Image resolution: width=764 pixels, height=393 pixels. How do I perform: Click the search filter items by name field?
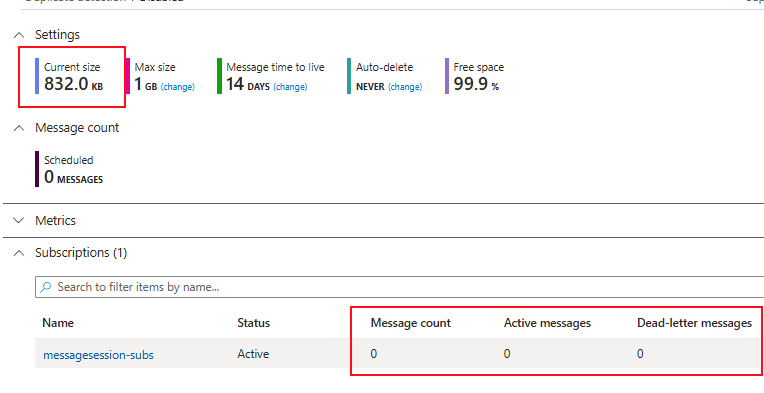(x=400, y=287)
